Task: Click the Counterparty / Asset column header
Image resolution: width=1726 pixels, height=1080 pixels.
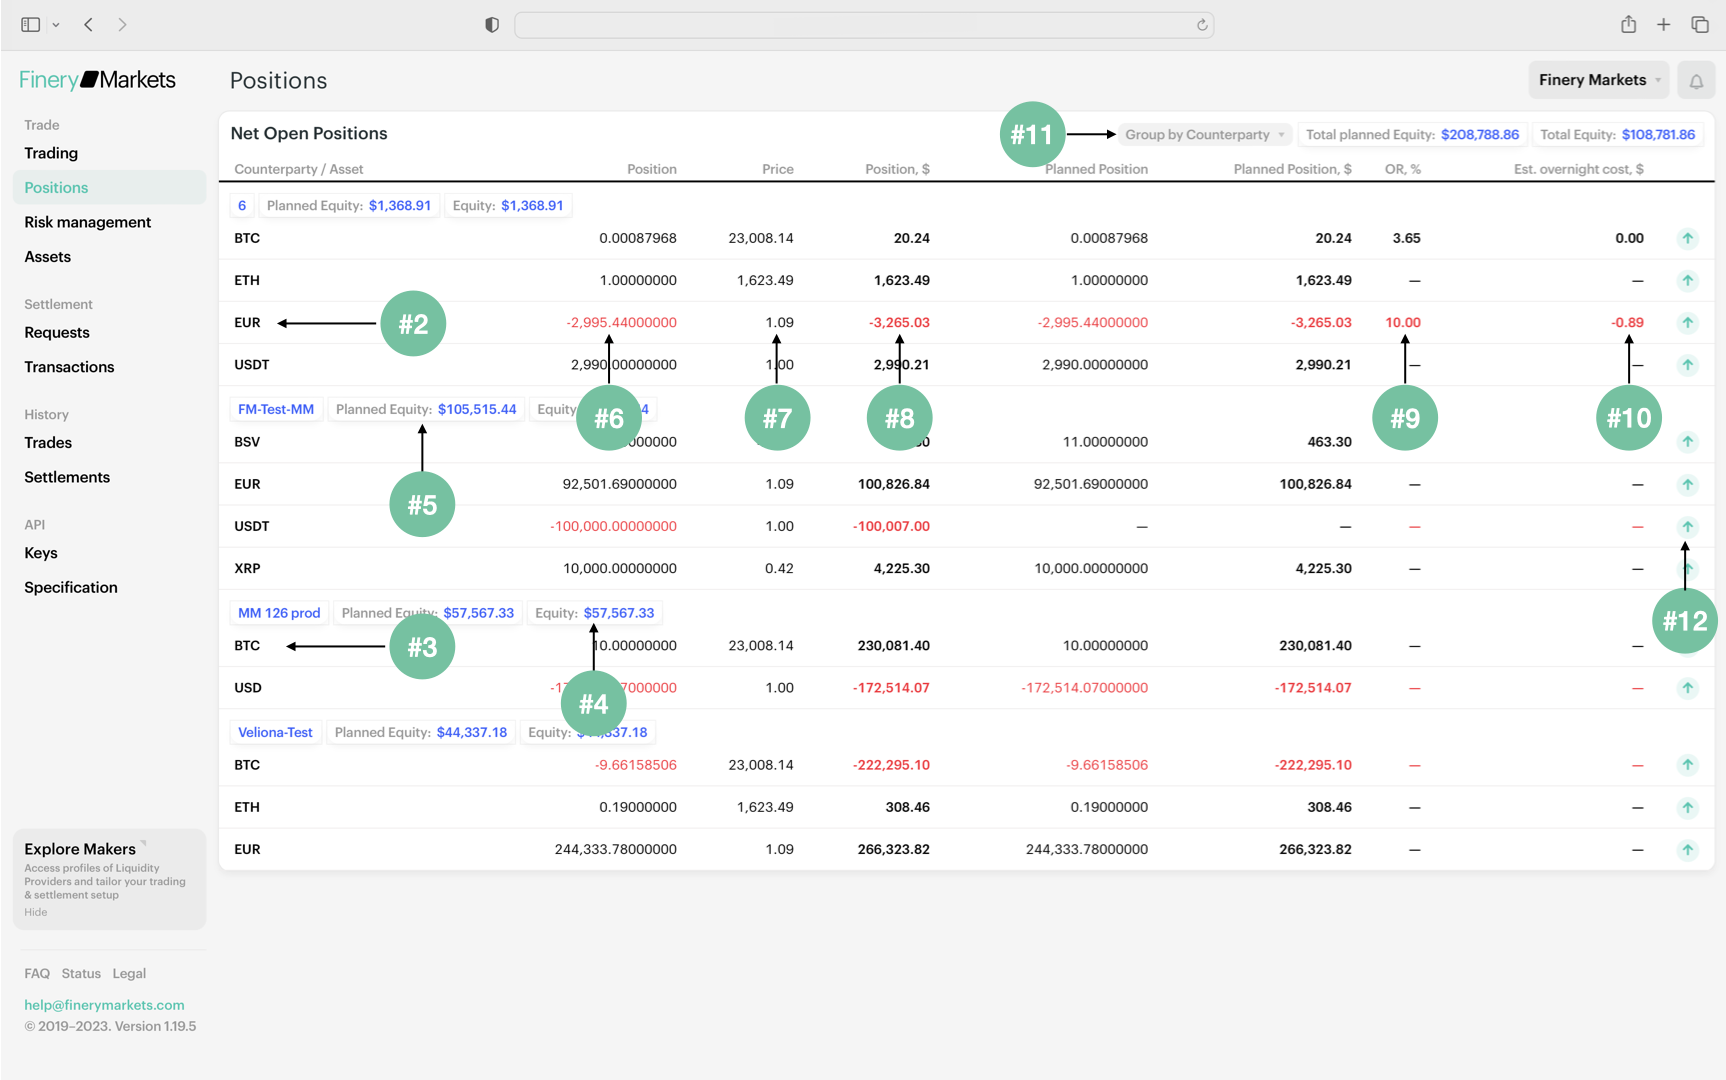Action: (x=298, y=169)
